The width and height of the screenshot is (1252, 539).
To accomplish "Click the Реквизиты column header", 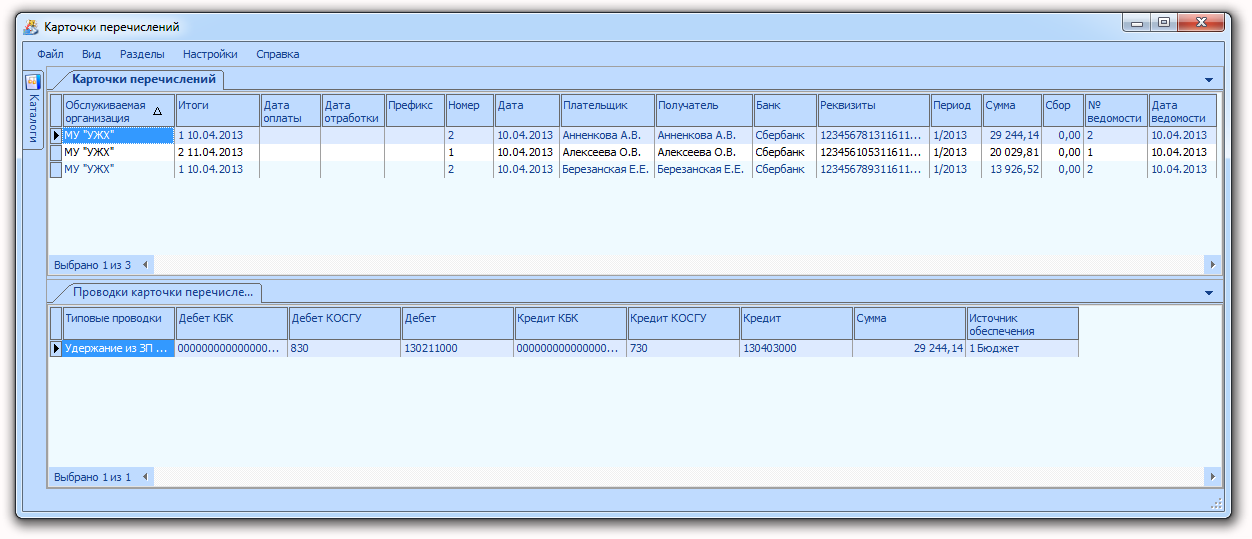I will coord(874,111).
